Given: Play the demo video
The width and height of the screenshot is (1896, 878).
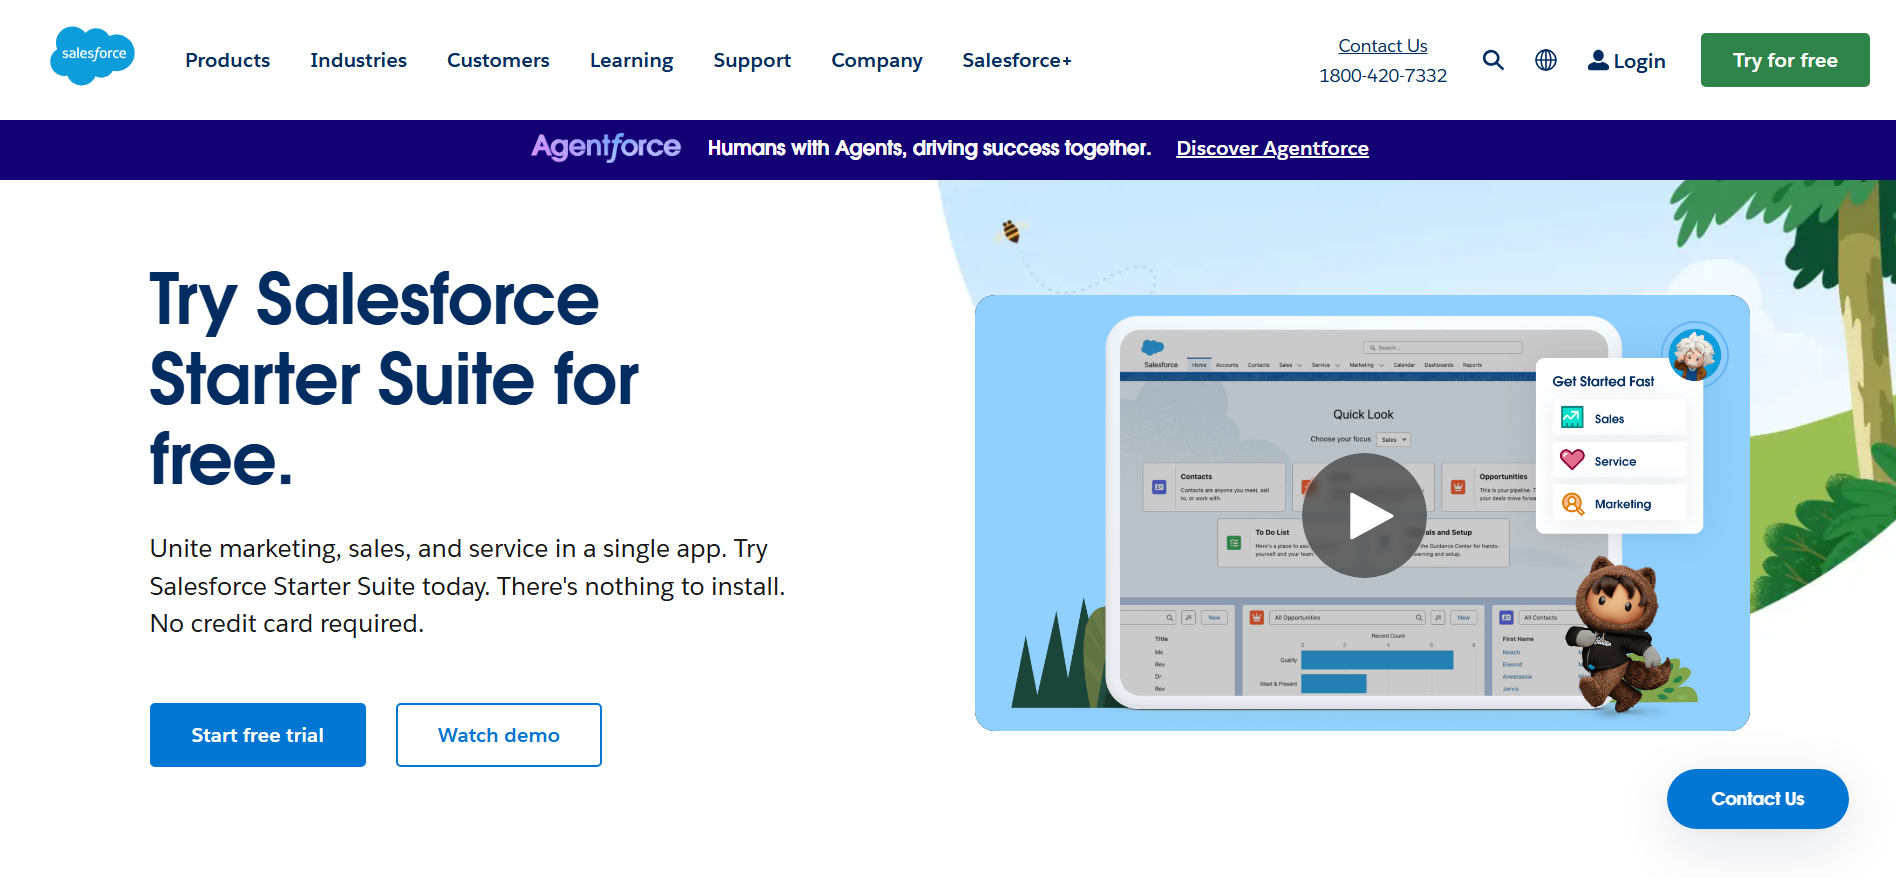Looking at the screenshot, I should coord(1364,515).
